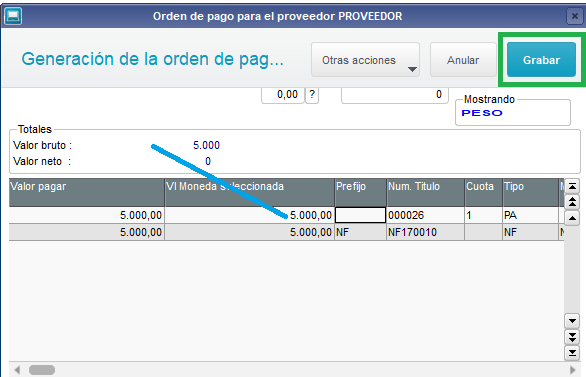
Task: Page up with double up arrow
Action: pos(572,202)
